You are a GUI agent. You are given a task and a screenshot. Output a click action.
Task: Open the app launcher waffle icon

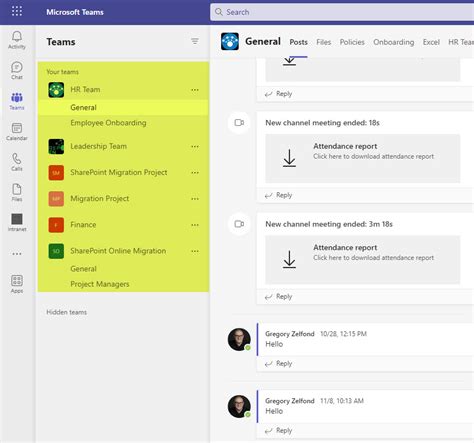17,11
